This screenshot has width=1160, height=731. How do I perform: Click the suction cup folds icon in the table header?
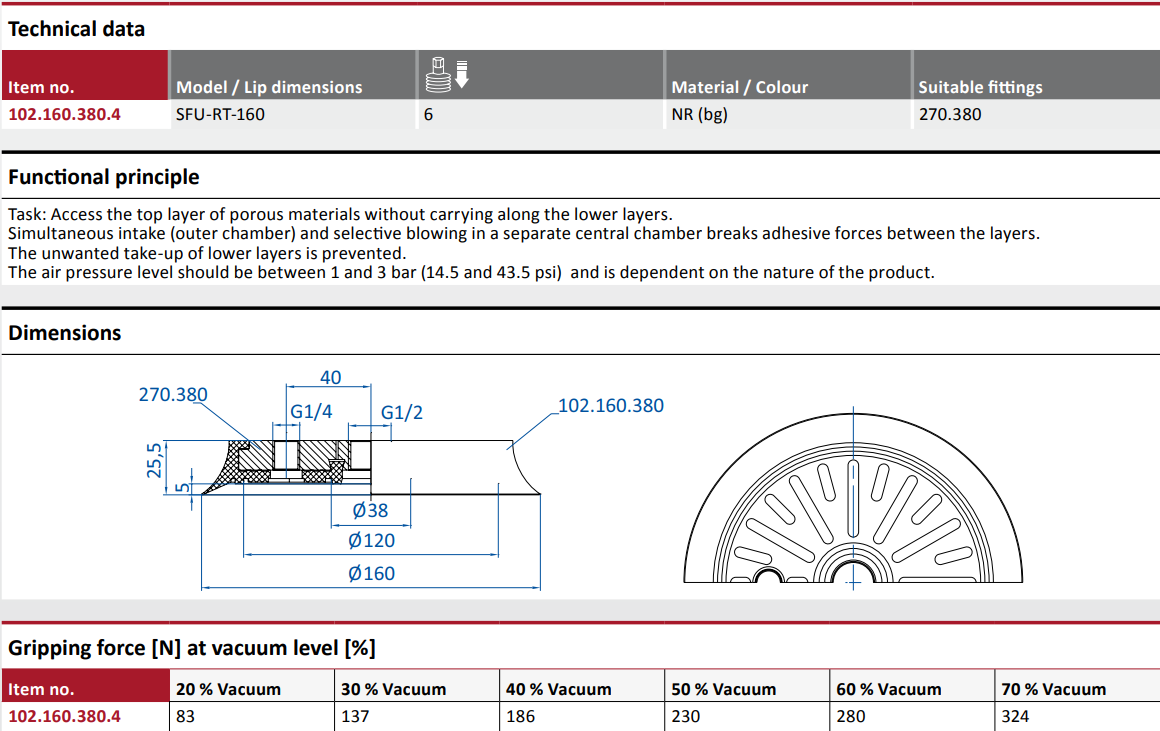point(448,74)
